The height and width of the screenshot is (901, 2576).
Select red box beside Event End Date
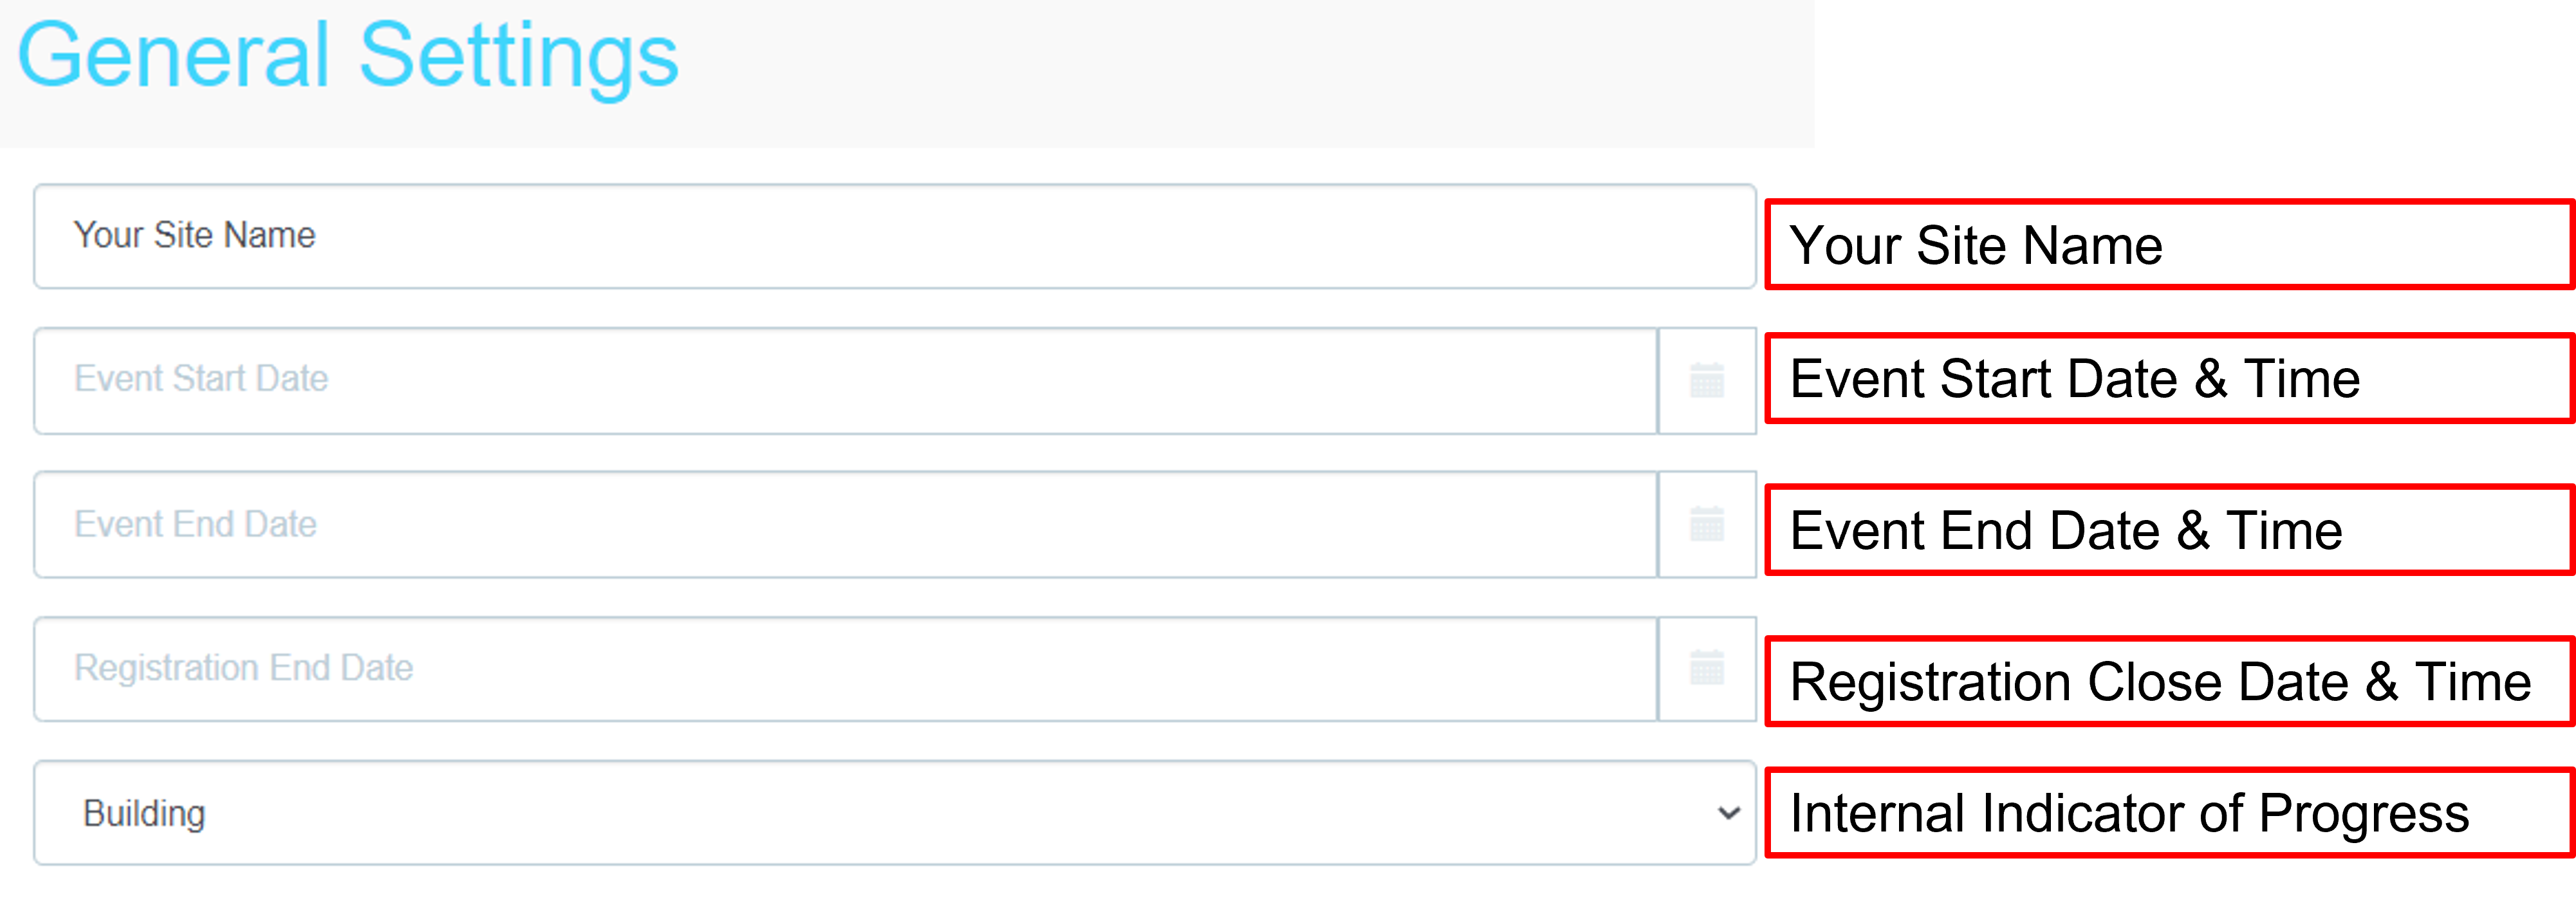pyautogui.click(x=2170, y=529)
